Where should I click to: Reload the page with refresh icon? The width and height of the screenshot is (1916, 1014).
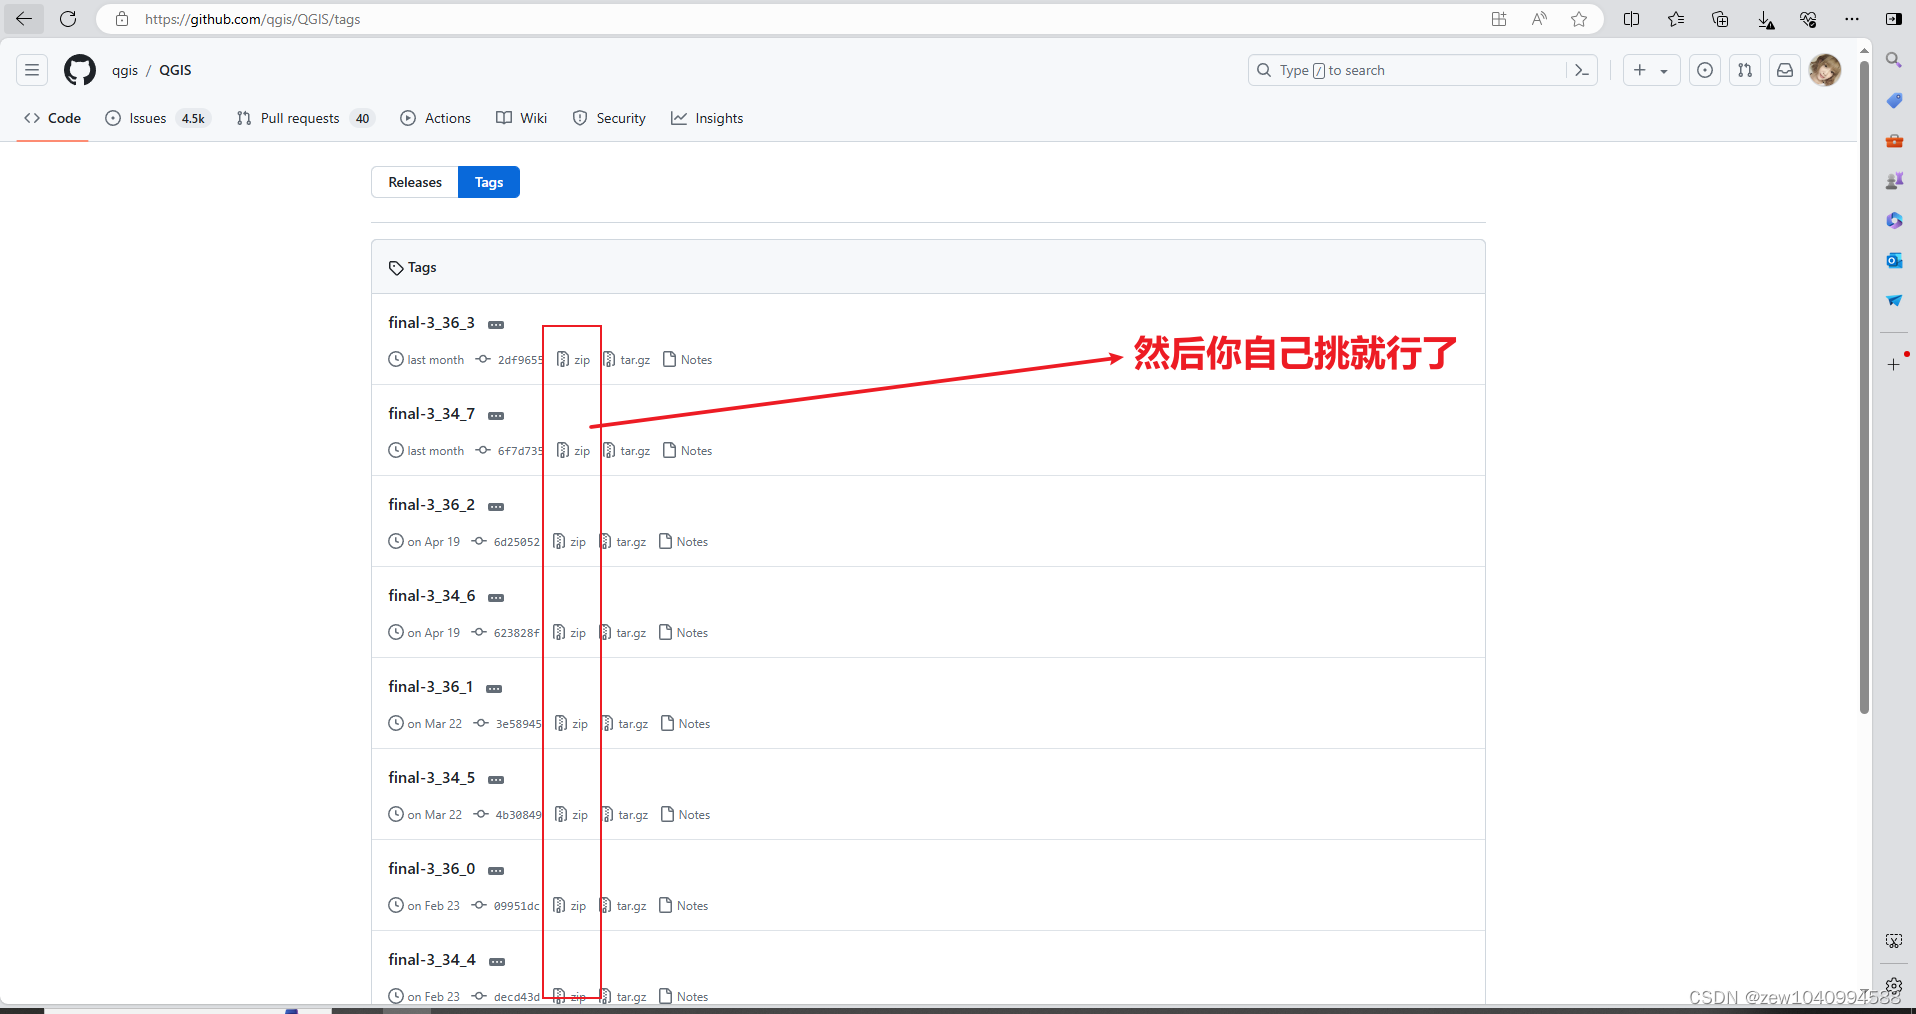(68, 19)
